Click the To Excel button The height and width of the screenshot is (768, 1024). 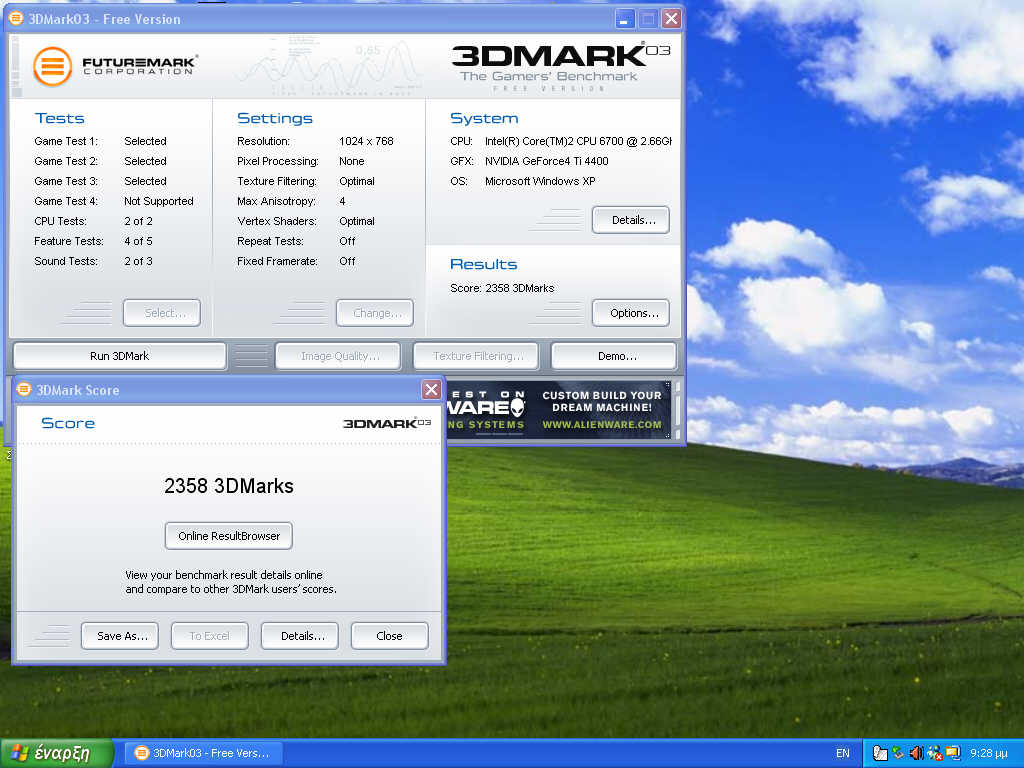(x=210, y=636)
